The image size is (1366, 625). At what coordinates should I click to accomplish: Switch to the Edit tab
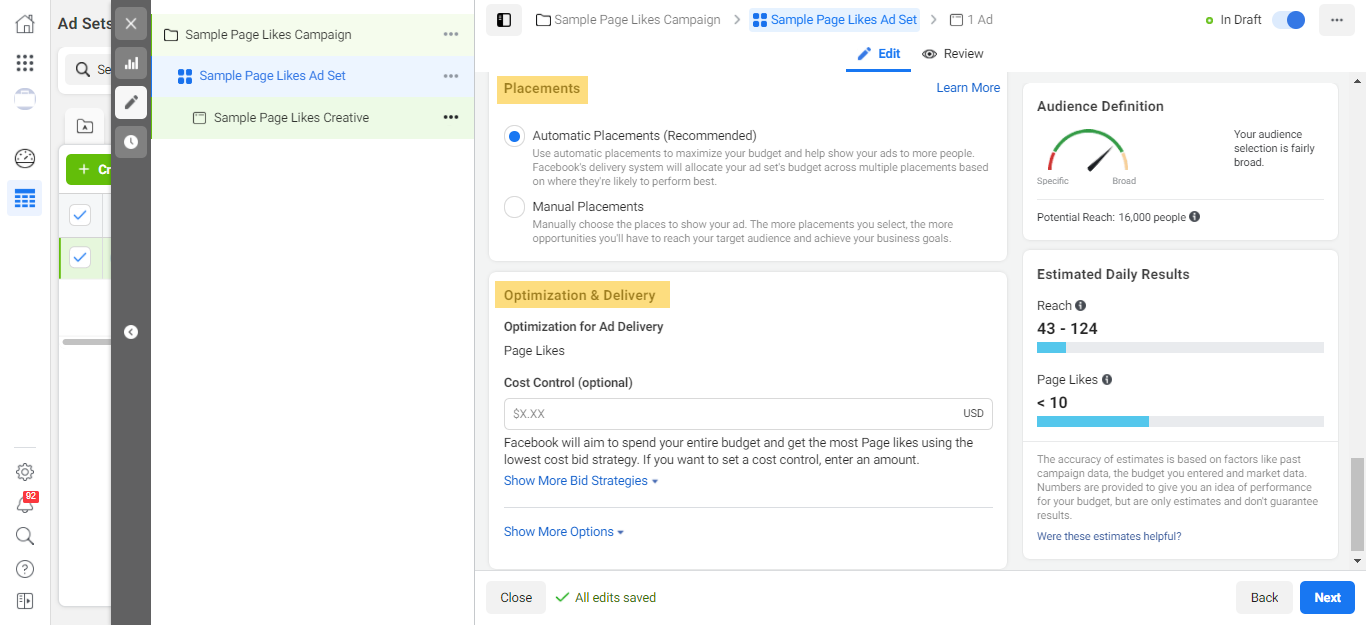point(879,54)
